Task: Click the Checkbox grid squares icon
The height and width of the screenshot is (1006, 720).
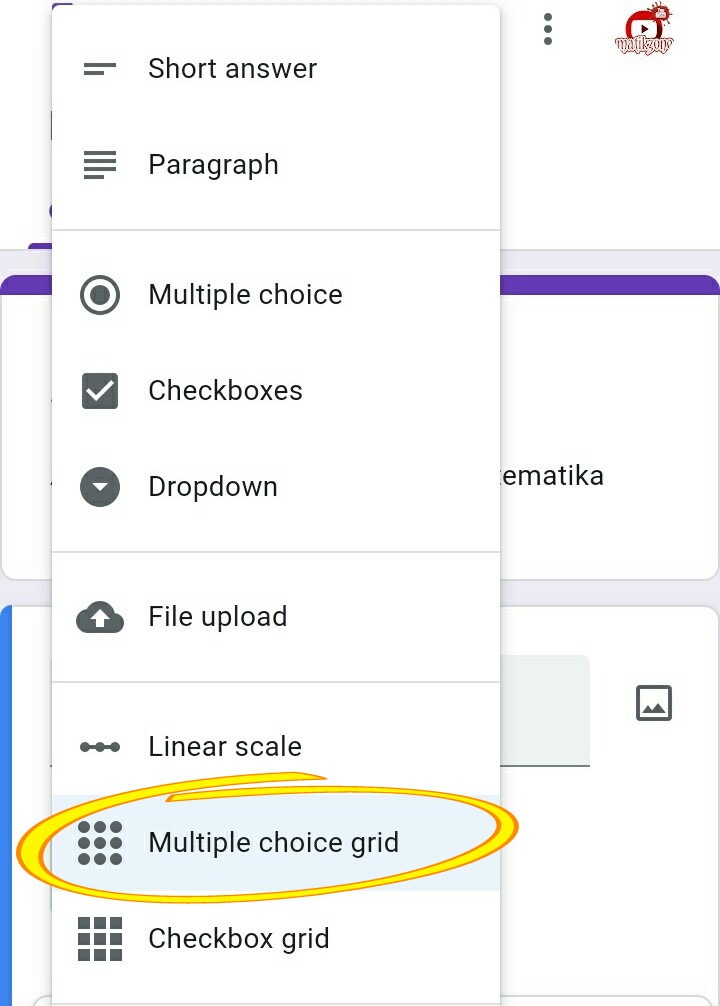Action: (100, 939)
